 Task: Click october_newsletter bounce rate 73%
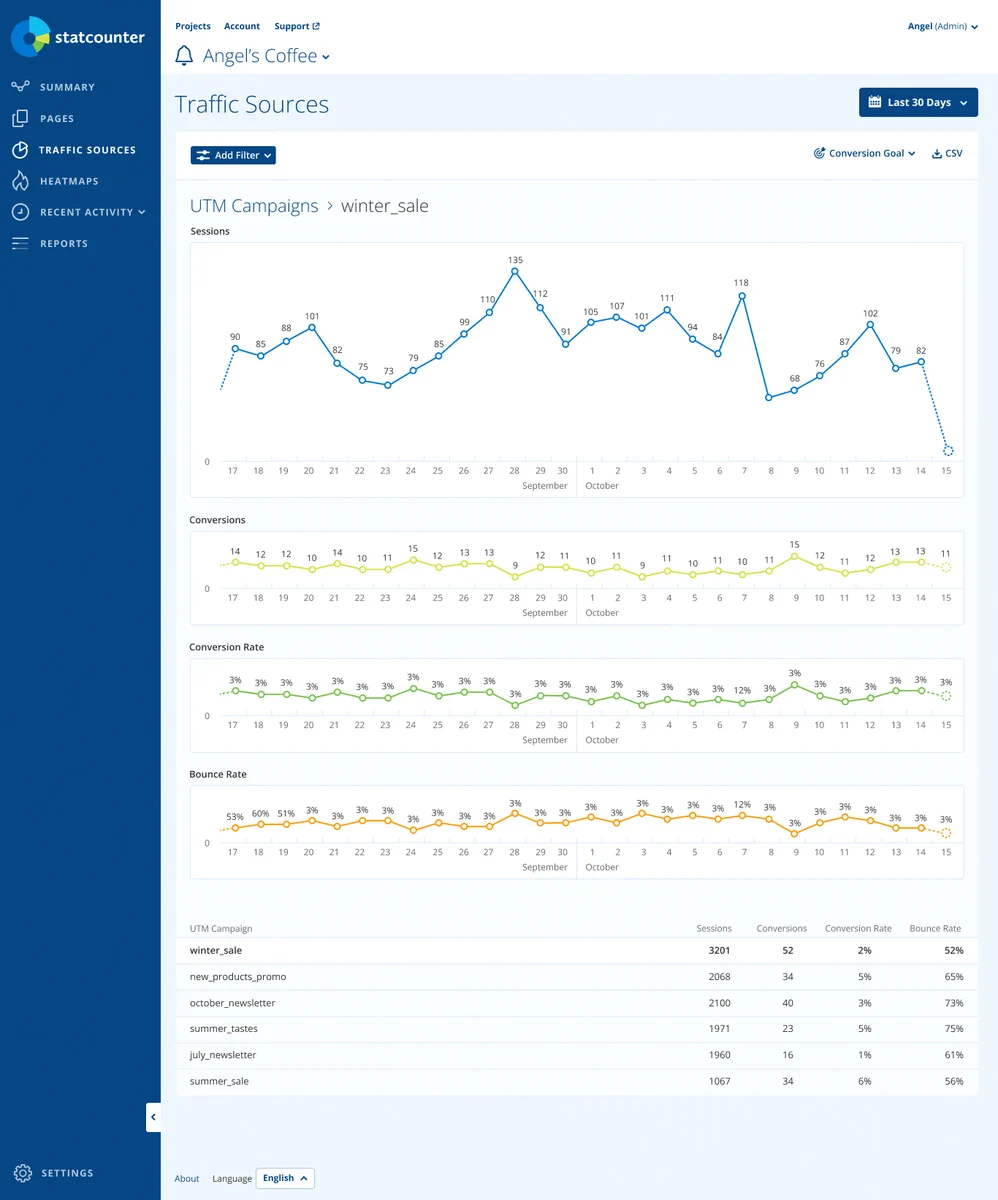point(953,1003)
